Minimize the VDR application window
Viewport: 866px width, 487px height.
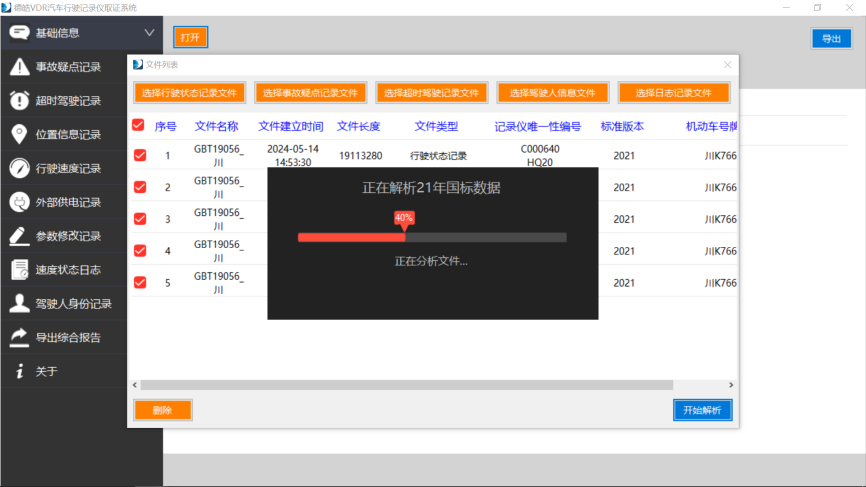(x=786, y=8)
